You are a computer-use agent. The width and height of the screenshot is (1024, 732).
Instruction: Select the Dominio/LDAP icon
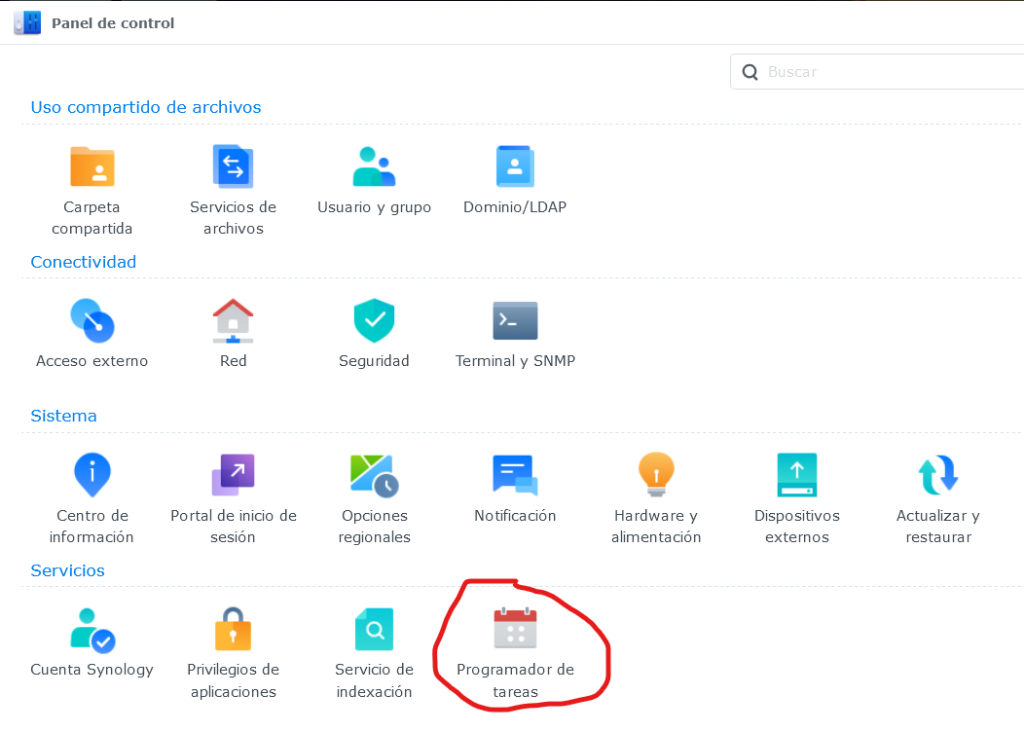[x=515, y=167]
